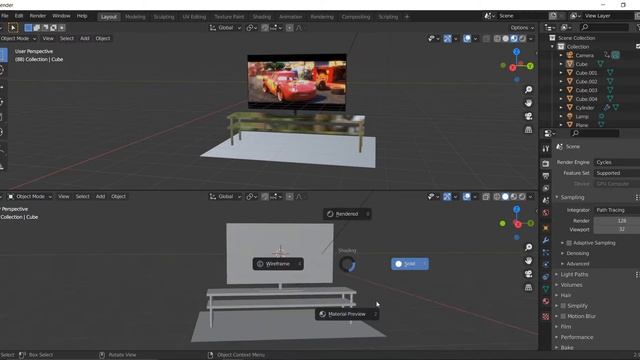The width and height of the screenshot is (640, 360).
Task: Select Solid in shading pie menu
Action: [410, 264]
